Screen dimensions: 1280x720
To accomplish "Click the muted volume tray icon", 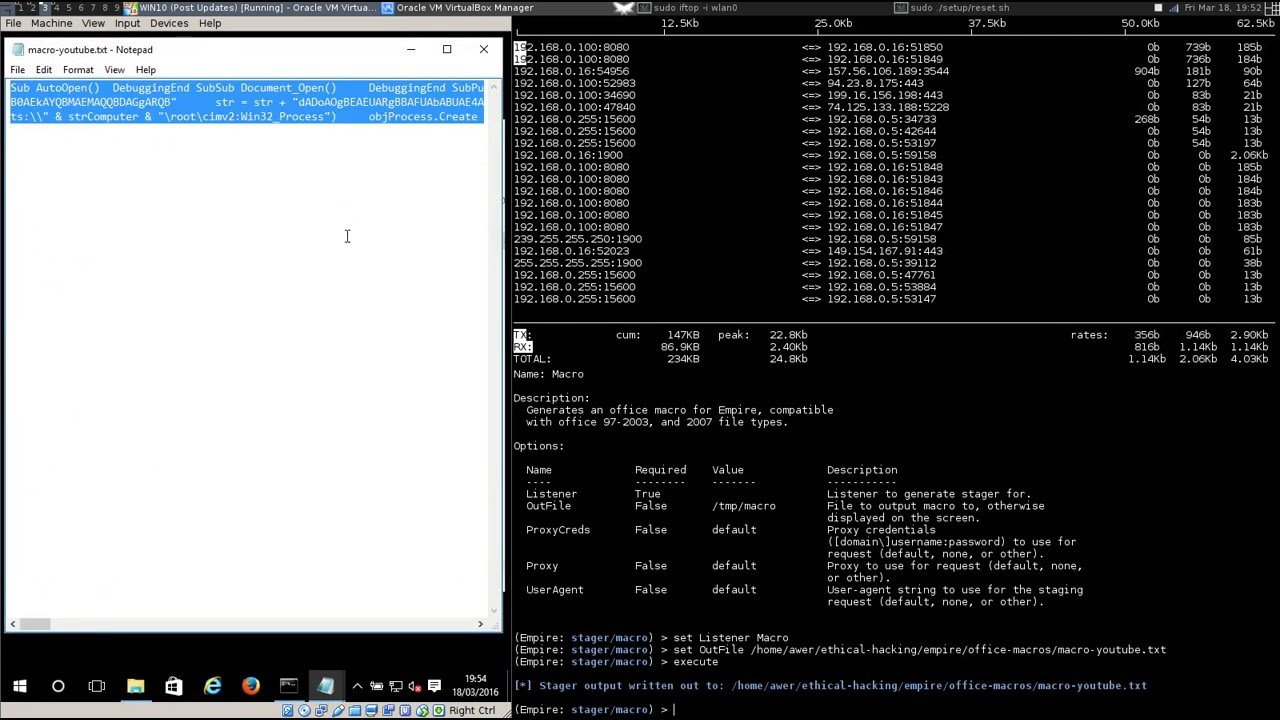I will (415, 686).
